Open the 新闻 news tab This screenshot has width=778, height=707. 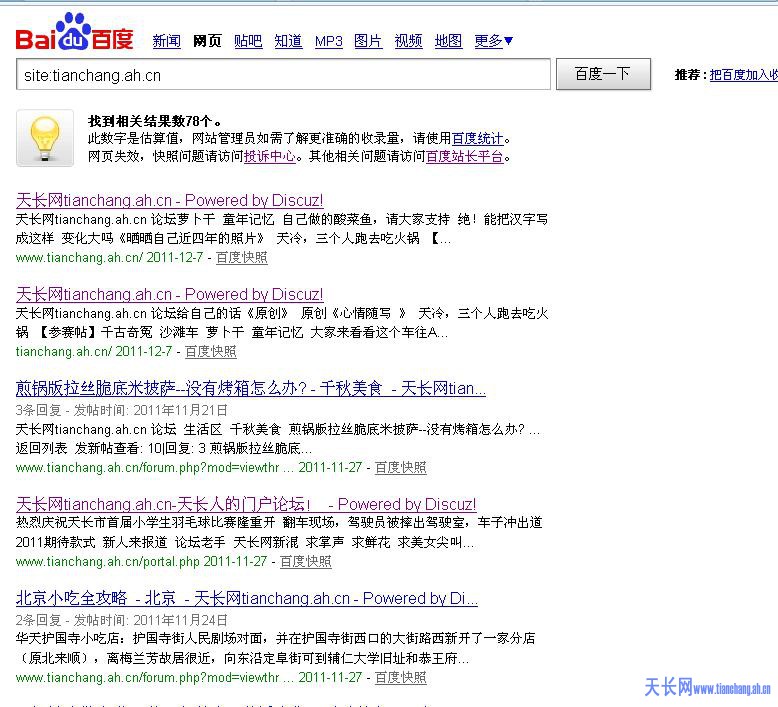(x=166, y=41)
